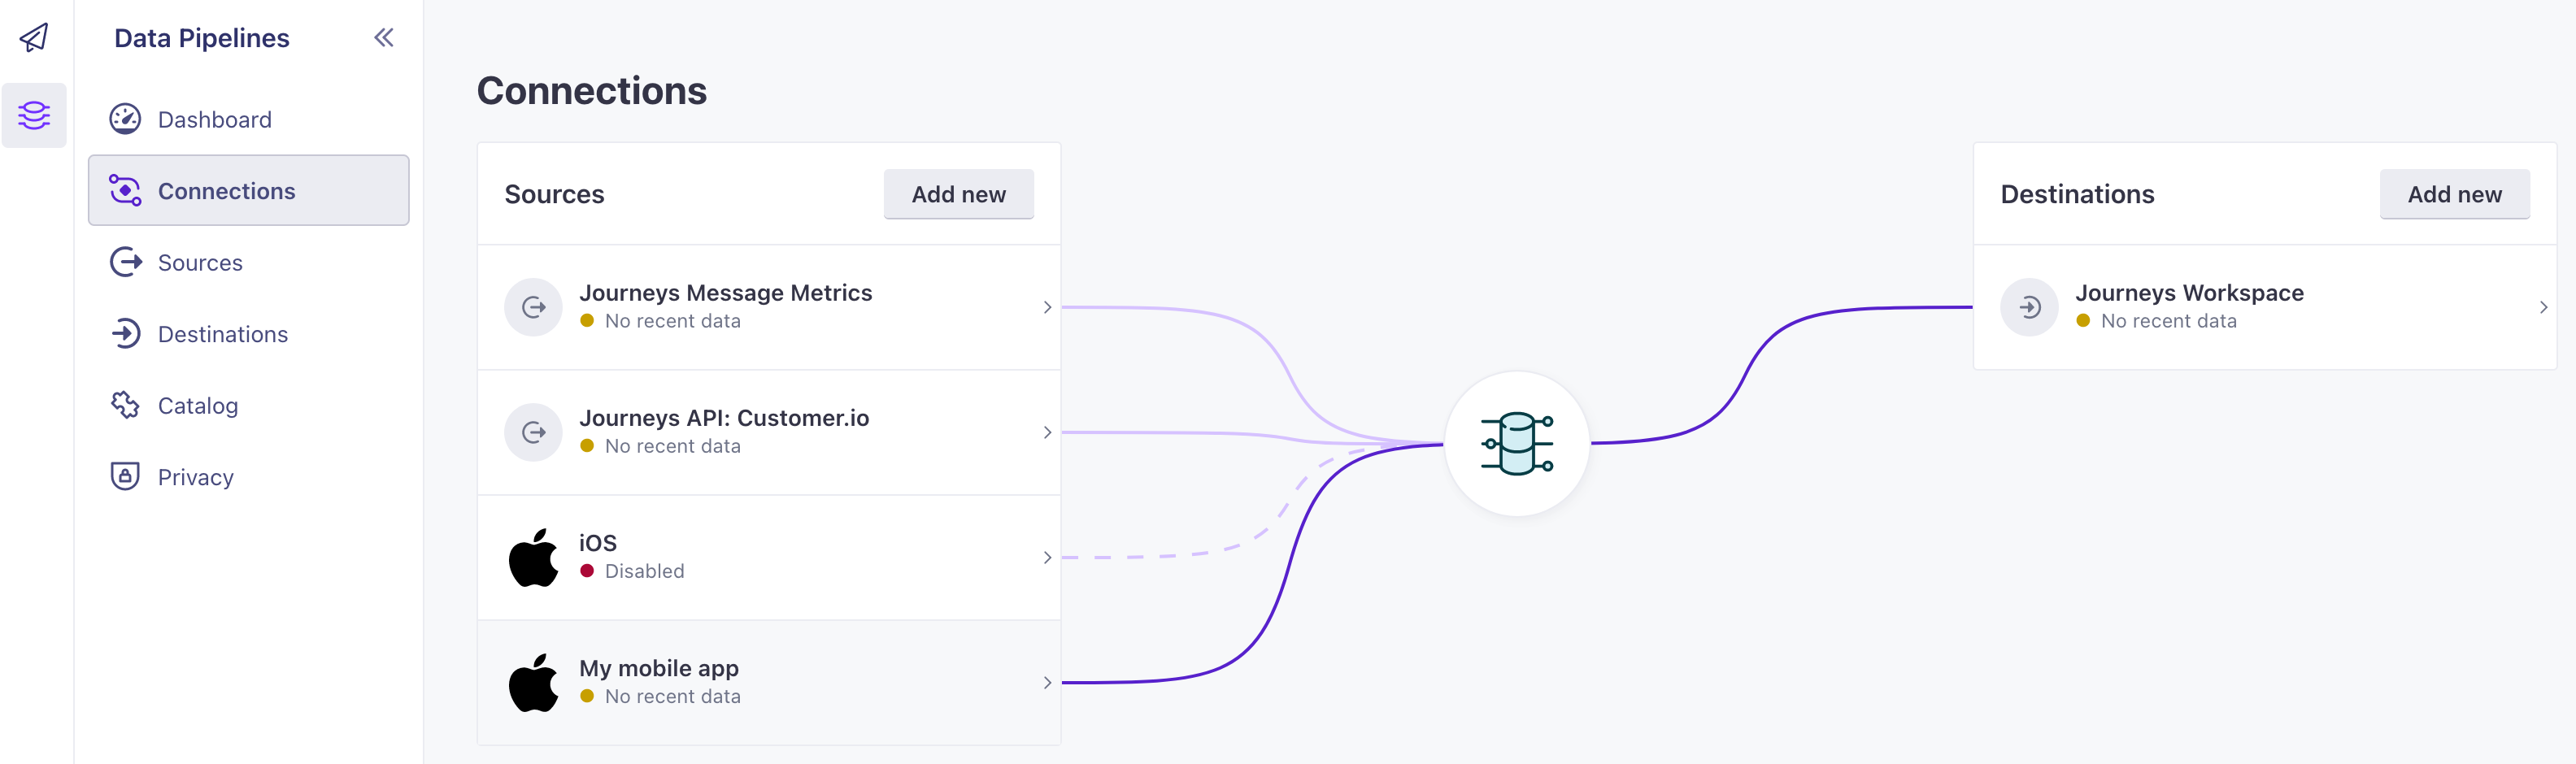Click the Journeys Message Metrics source icon
This screenshot has width=2576, height=764.
(533, 307)
